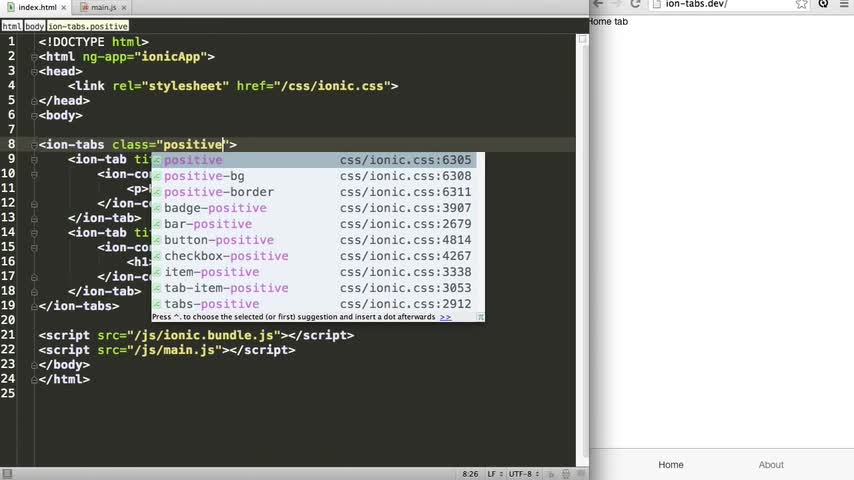Open the browser hamburger menu
854x480 pixels.
[844, 4]
